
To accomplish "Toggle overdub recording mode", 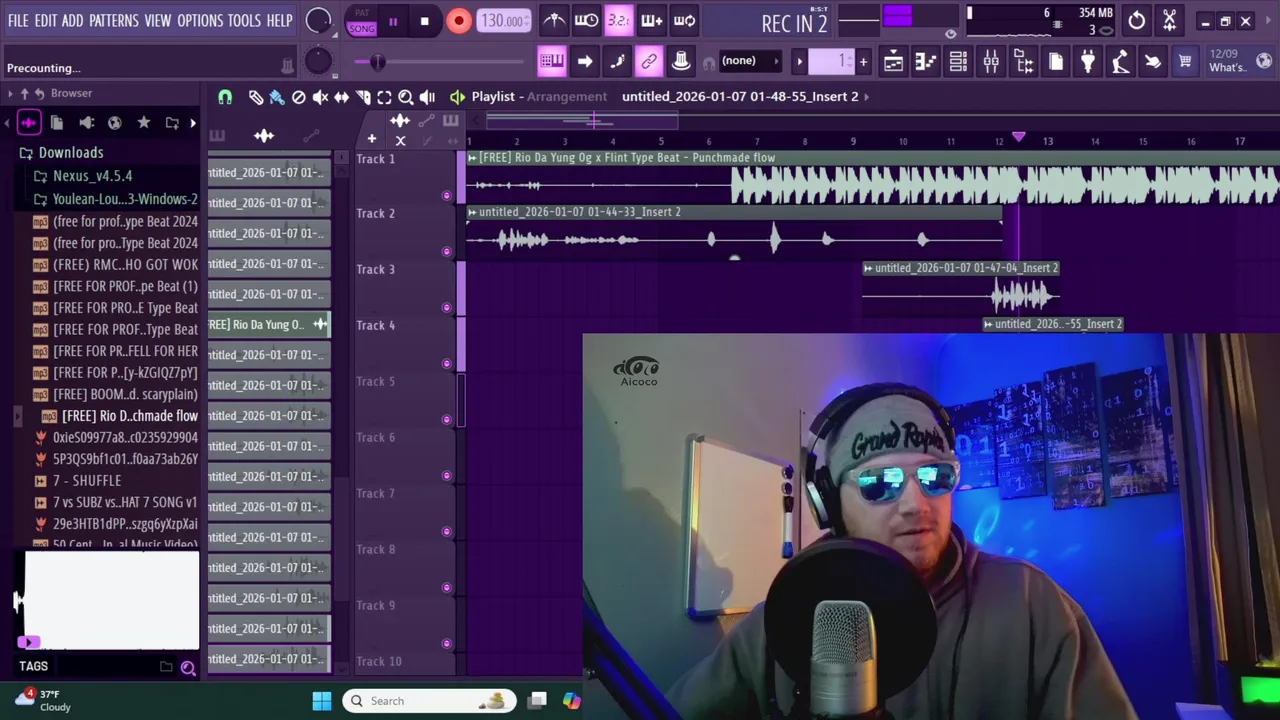I will (x=651, y=20).
